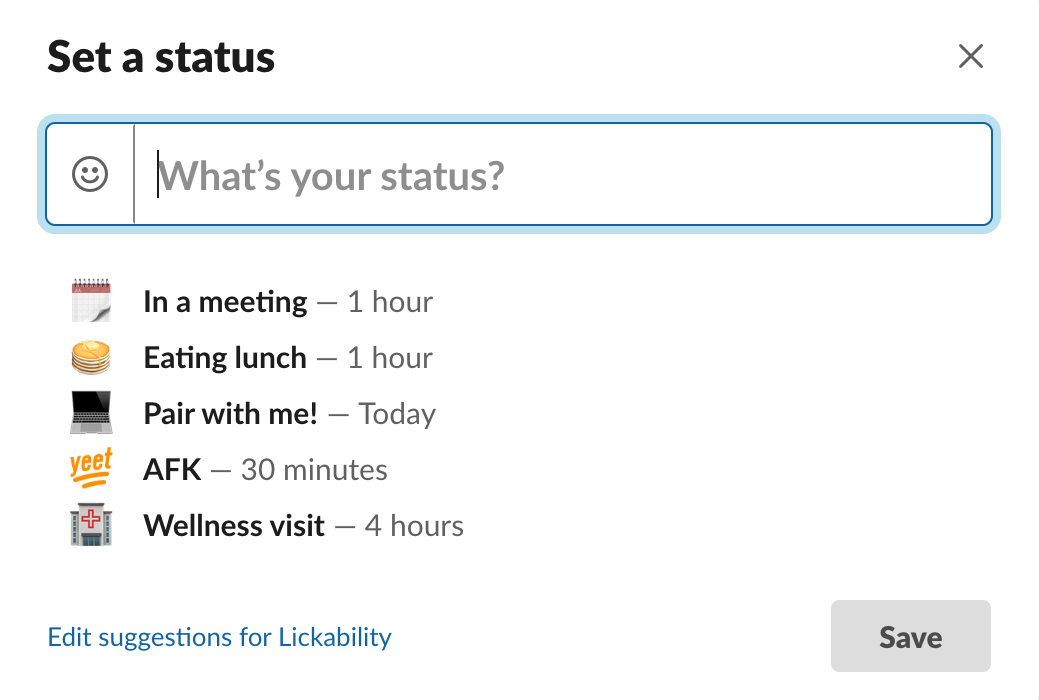Click the laptop emoji beside Pair with me
This screenshot has height=700, width=1039.
(91, 413)
